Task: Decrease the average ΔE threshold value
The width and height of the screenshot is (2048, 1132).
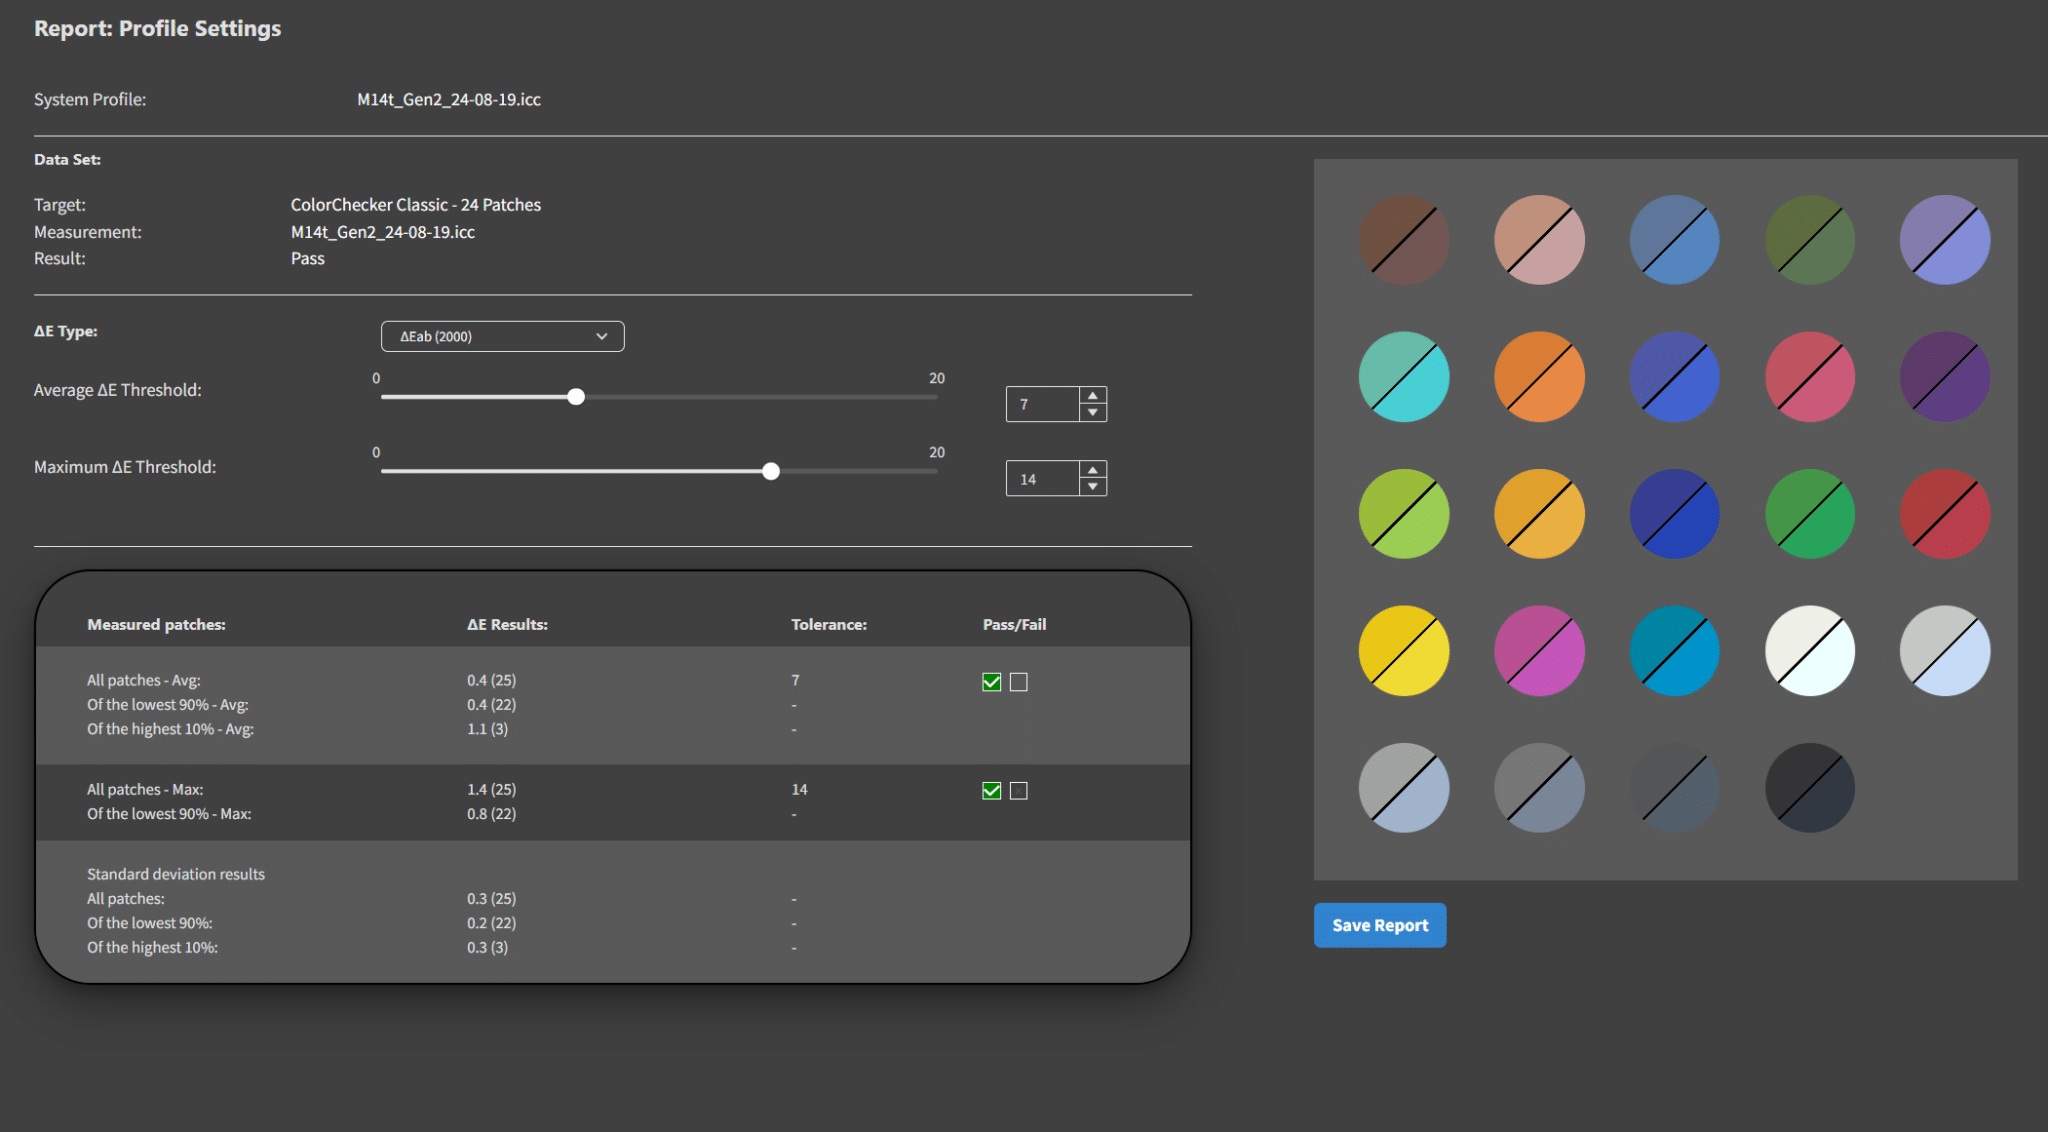Action: click(1093, 412)
